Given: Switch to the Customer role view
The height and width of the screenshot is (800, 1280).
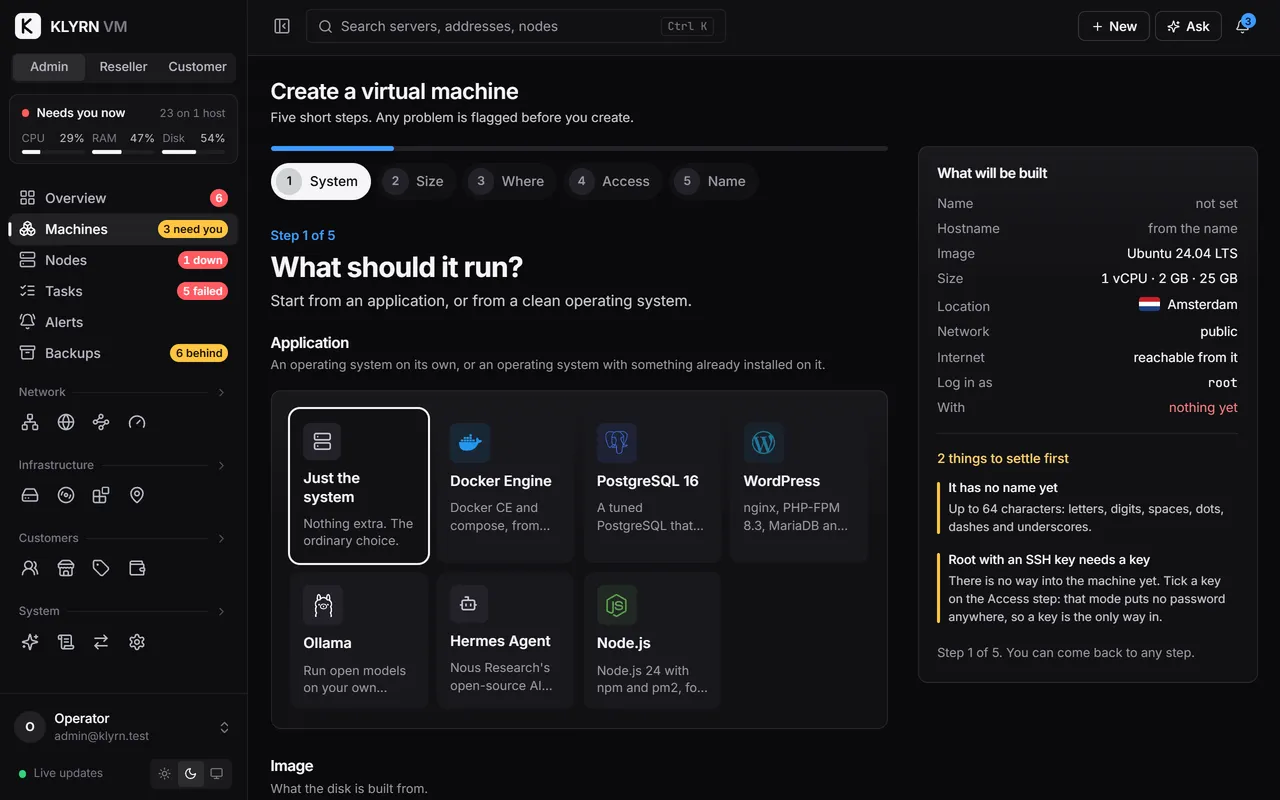Looking at the screenshot, I should coord(197,67).
